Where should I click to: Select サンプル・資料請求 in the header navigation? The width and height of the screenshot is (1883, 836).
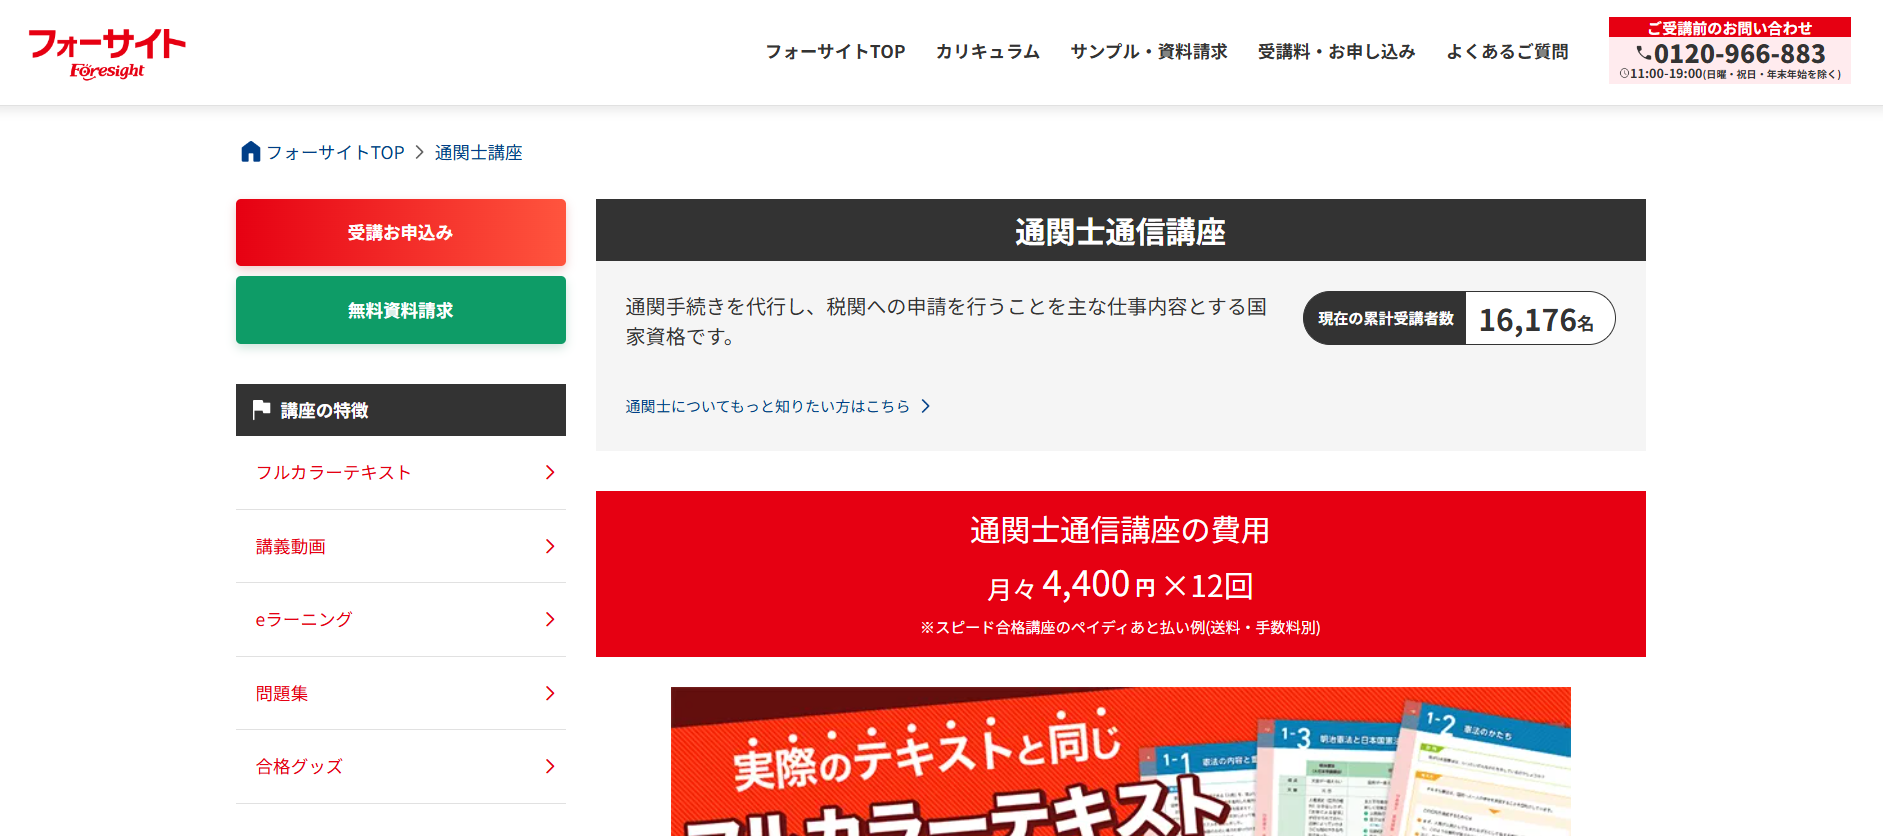[1148, 52]
